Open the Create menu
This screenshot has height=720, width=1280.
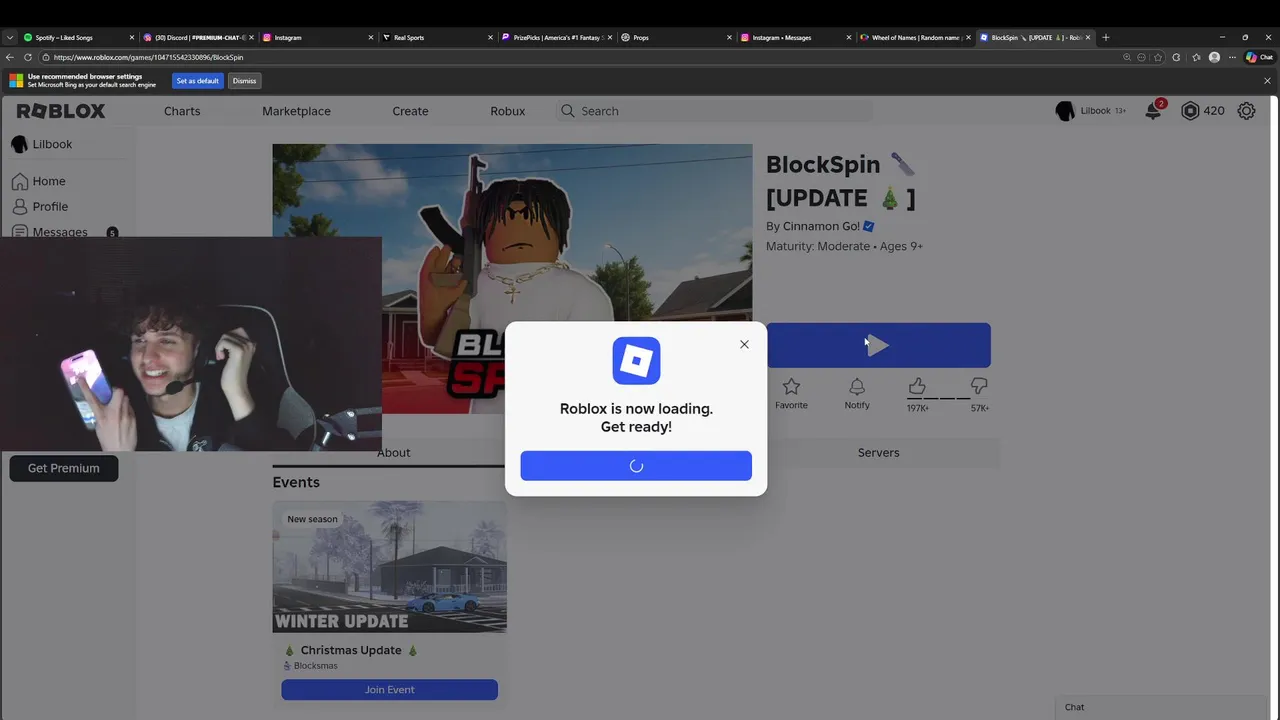tap(410, 111)
